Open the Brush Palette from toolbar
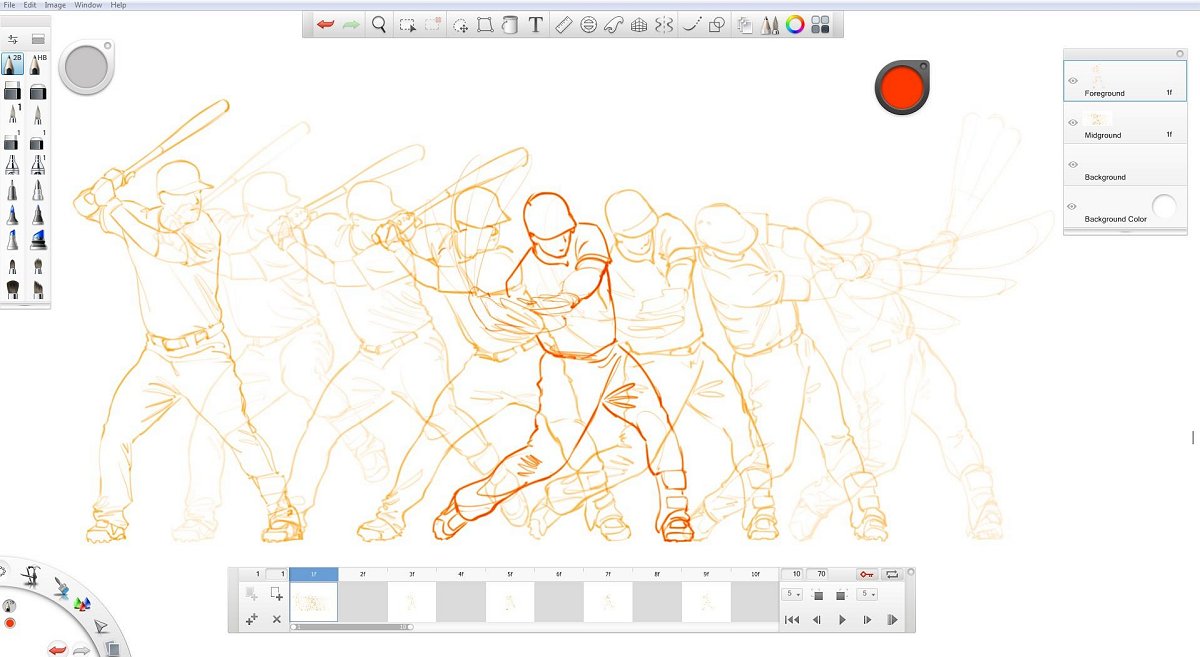The width and height of the screenshot is (1200, 657). (770, 26)
